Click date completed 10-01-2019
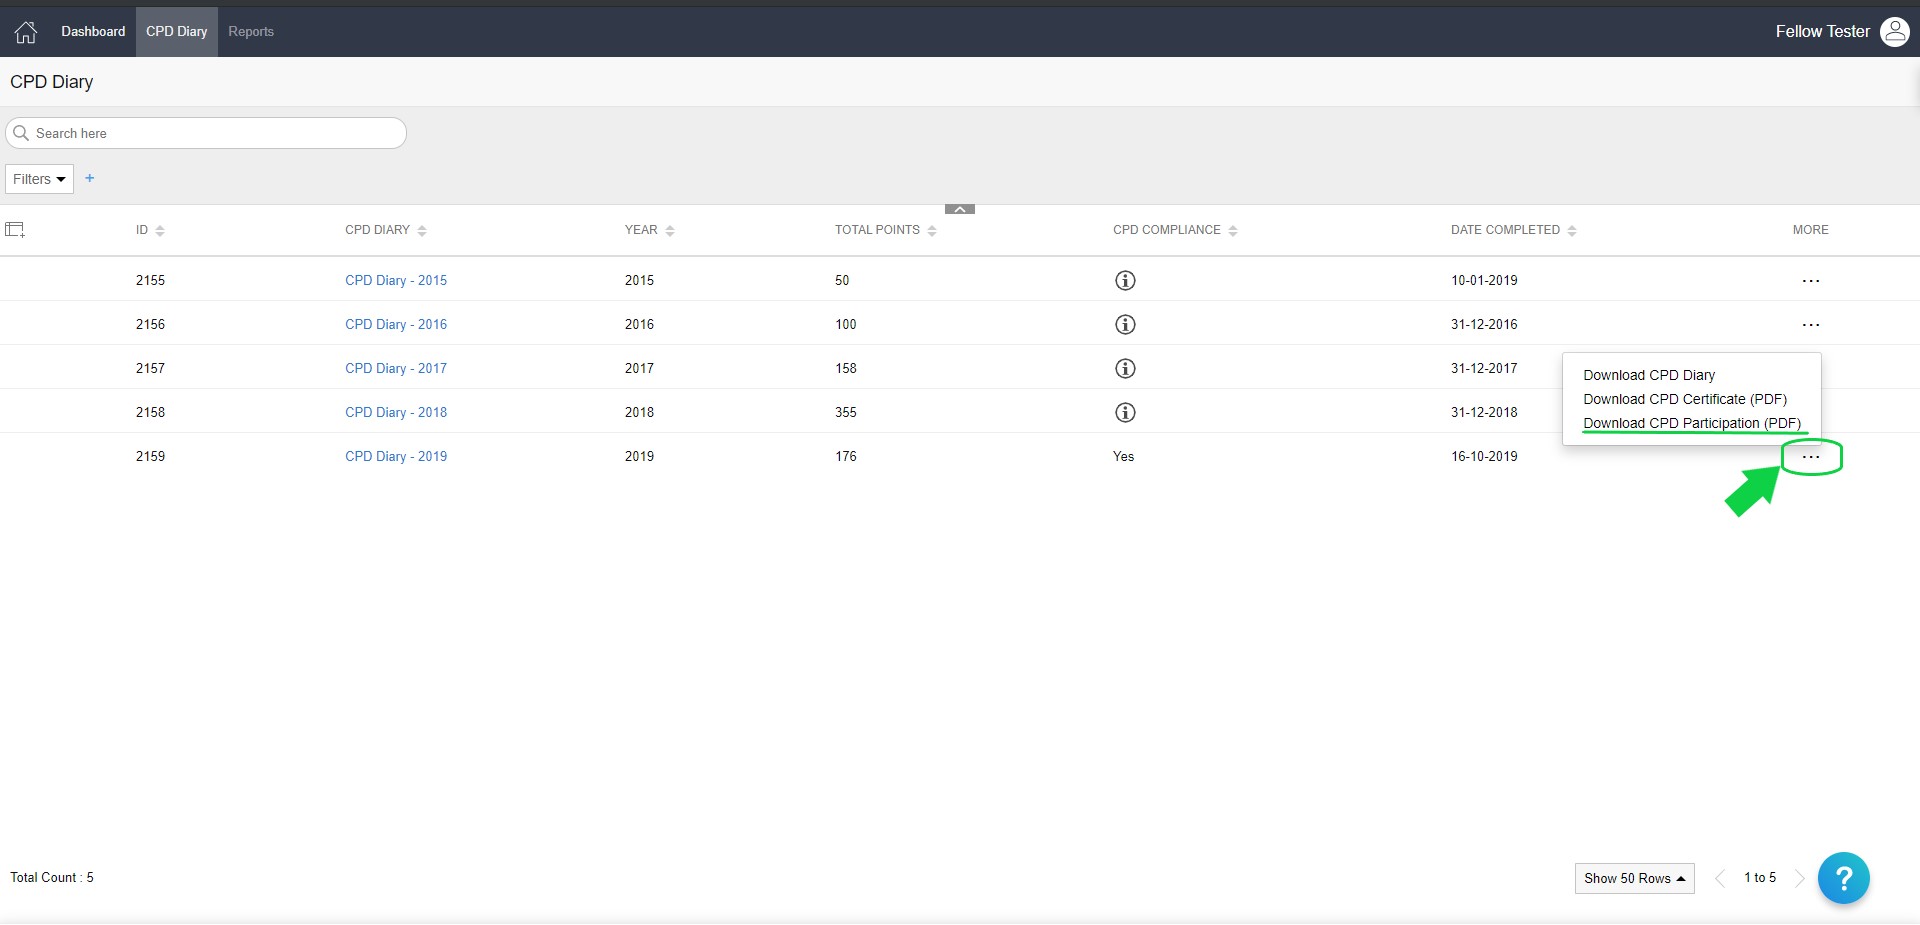The height and width of the screenshot is (925, 1920). 1484,281
